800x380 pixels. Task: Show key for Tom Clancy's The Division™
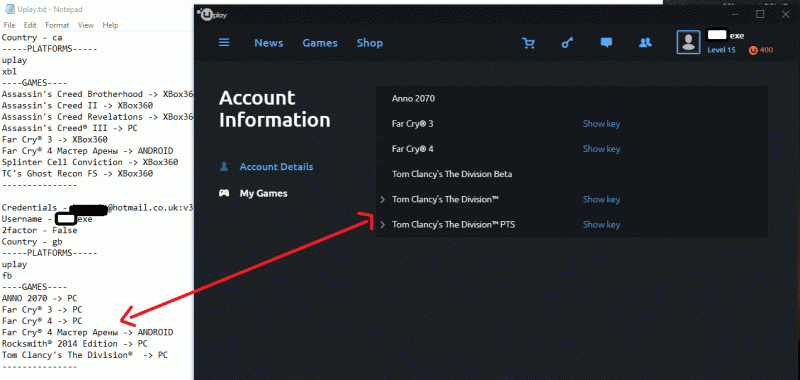click(602, 199)
